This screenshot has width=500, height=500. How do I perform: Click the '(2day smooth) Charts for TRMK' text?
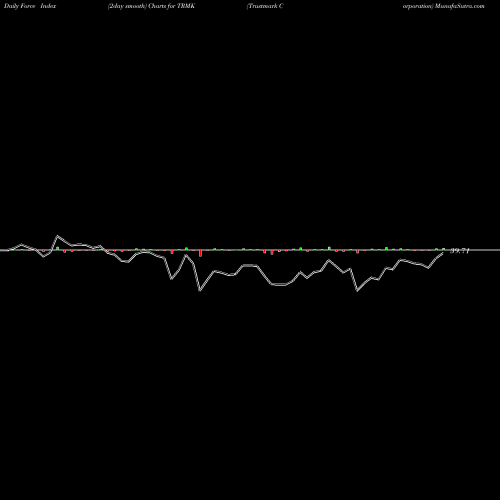151,6
